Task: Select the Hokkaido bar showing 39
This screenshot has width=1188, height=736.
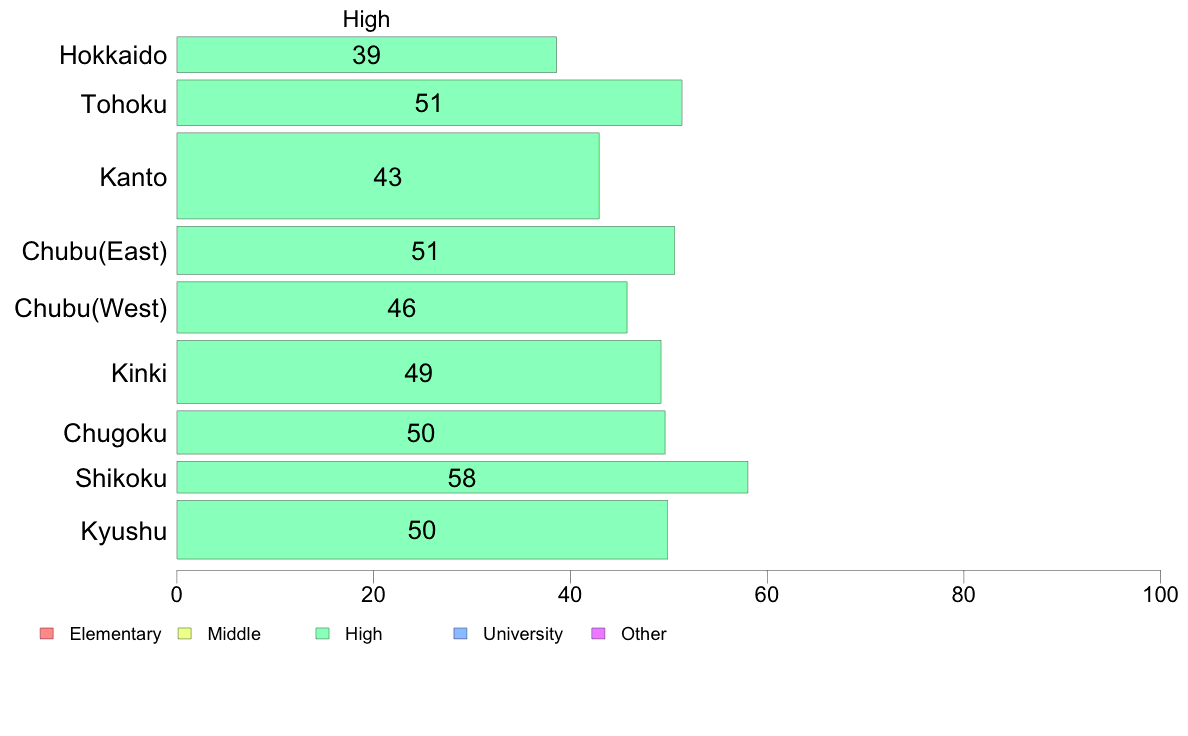Action: pos(367,55)
